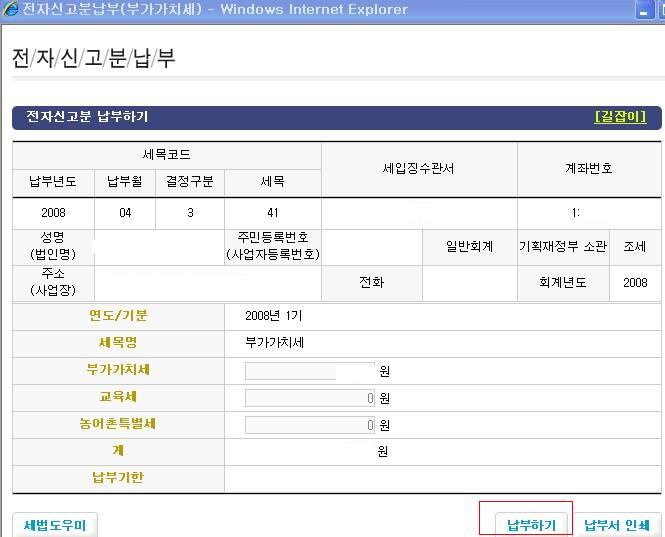Select the 세목 value 41 cell
The height and width of the screenshot is (537, 665).
pyautogui.click(x=273, y=213)
